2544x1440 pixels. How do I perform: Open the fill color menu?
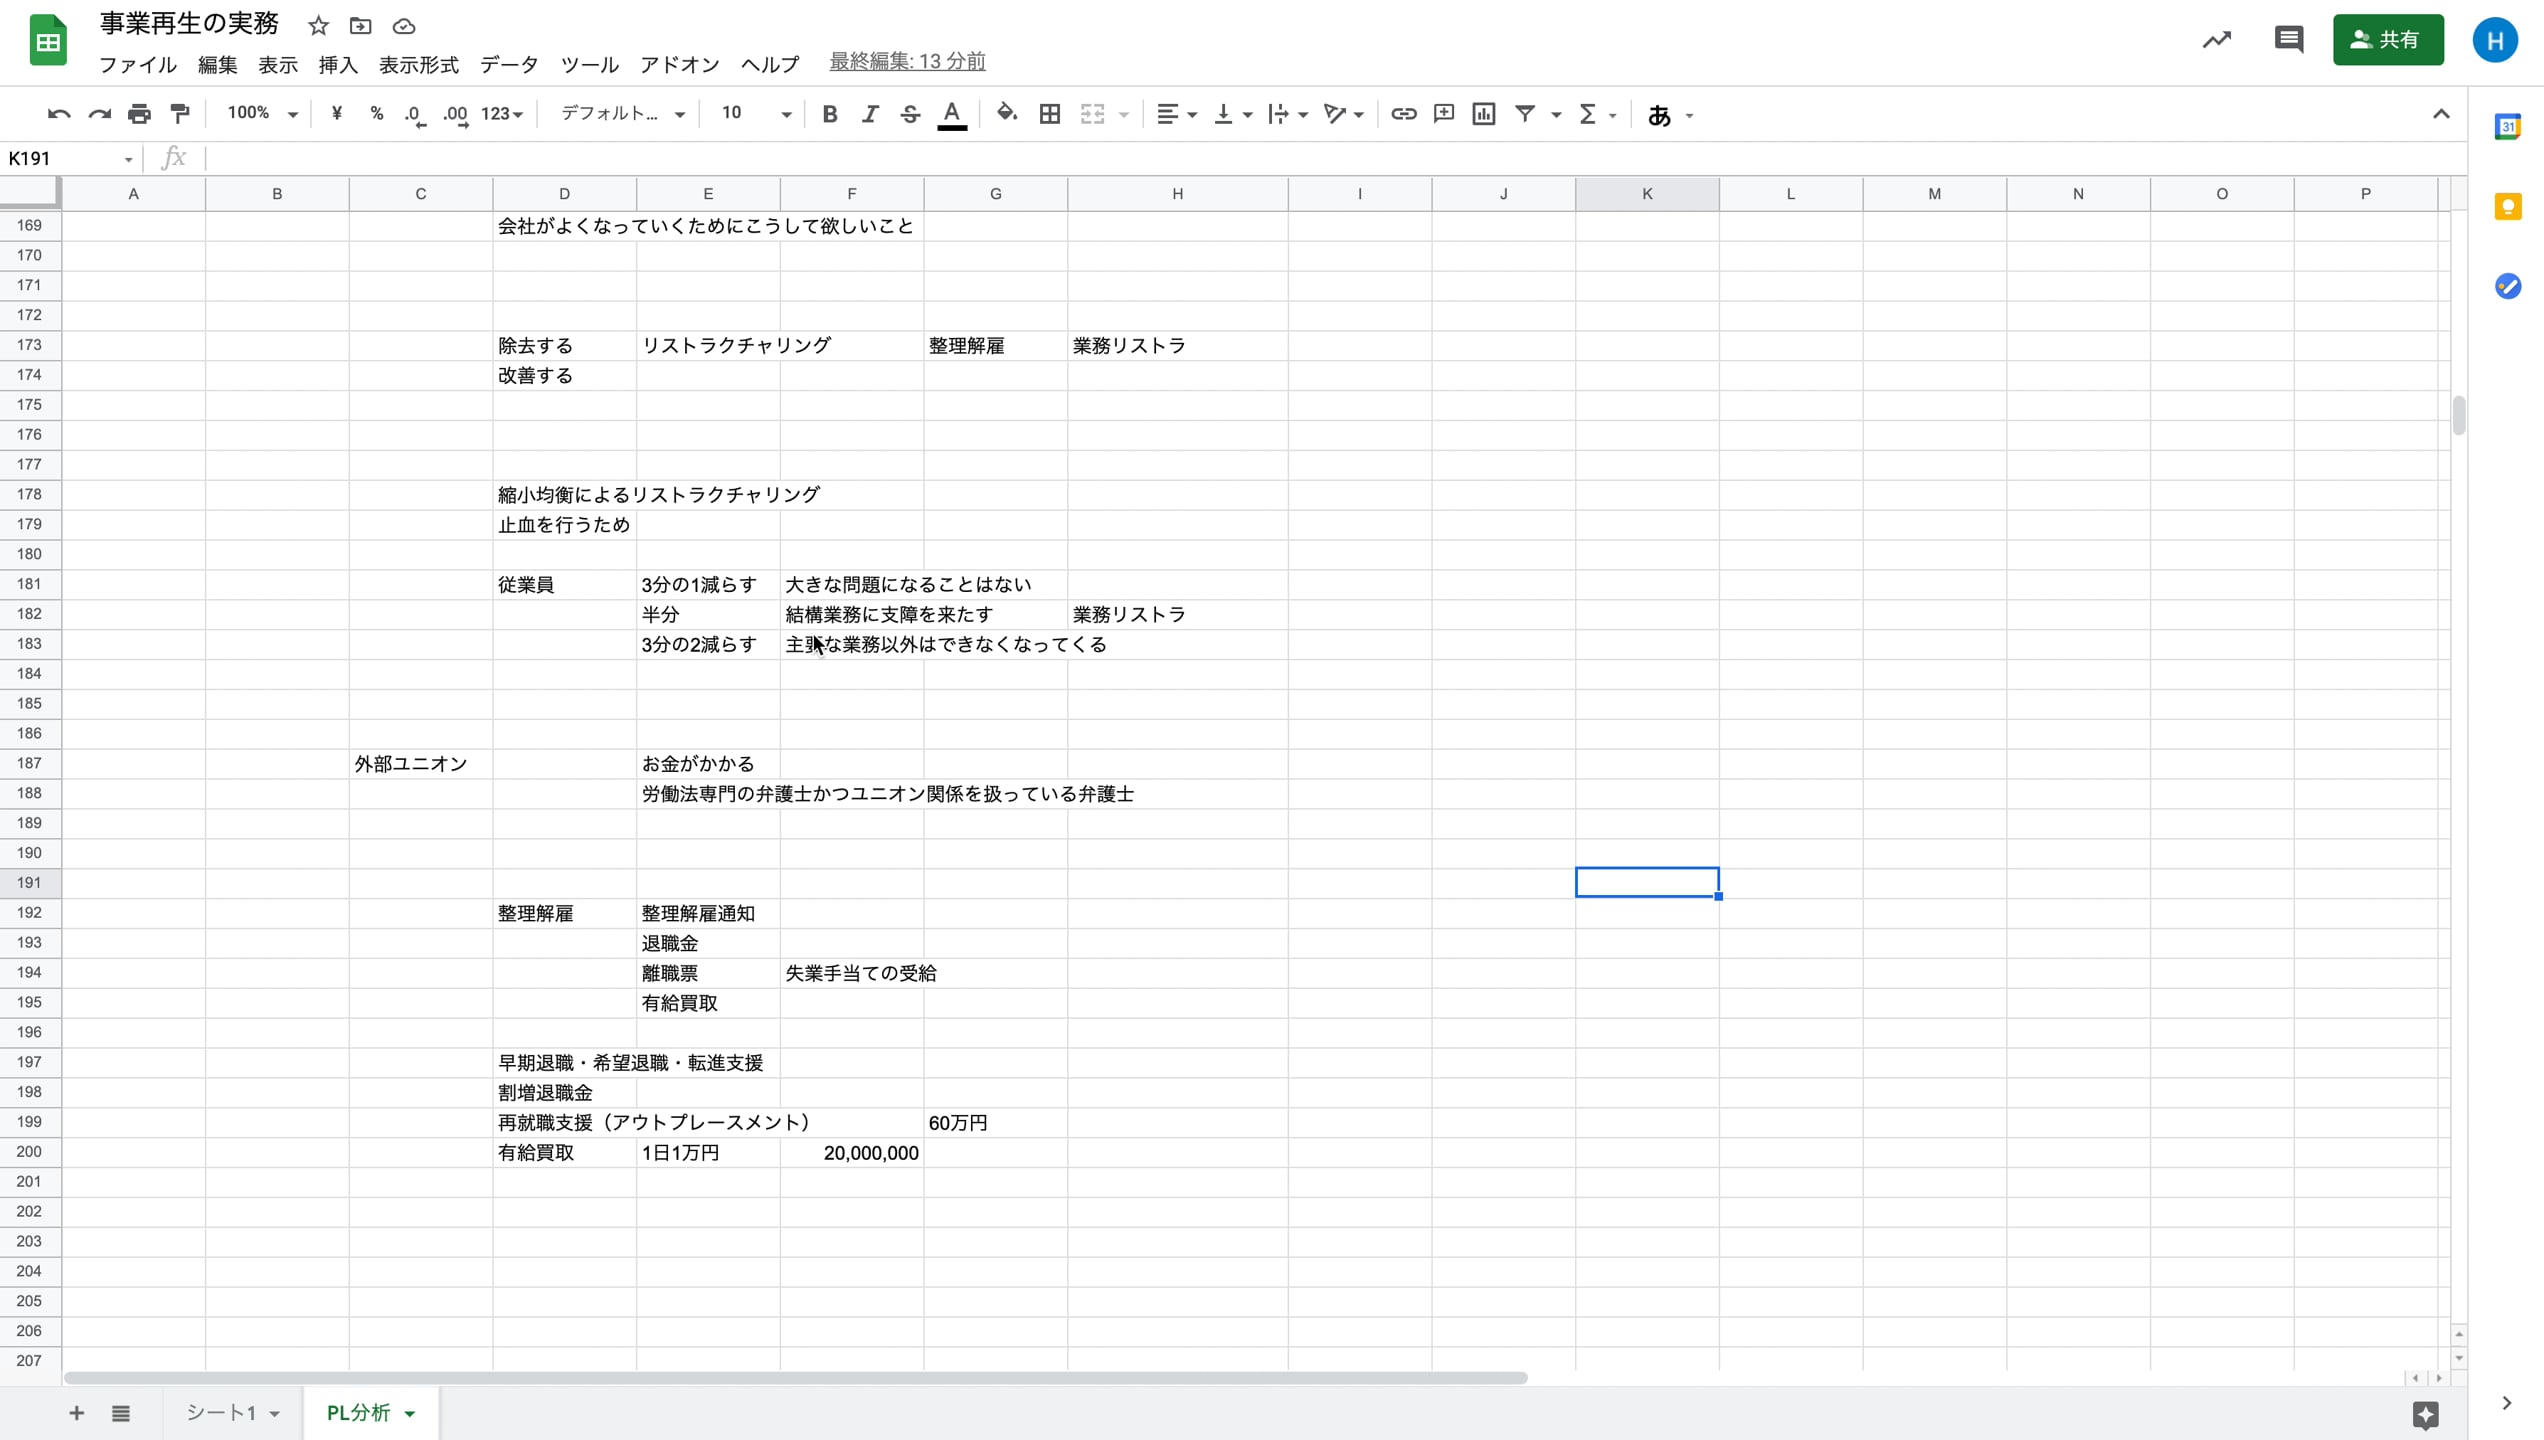[1007, 114]
